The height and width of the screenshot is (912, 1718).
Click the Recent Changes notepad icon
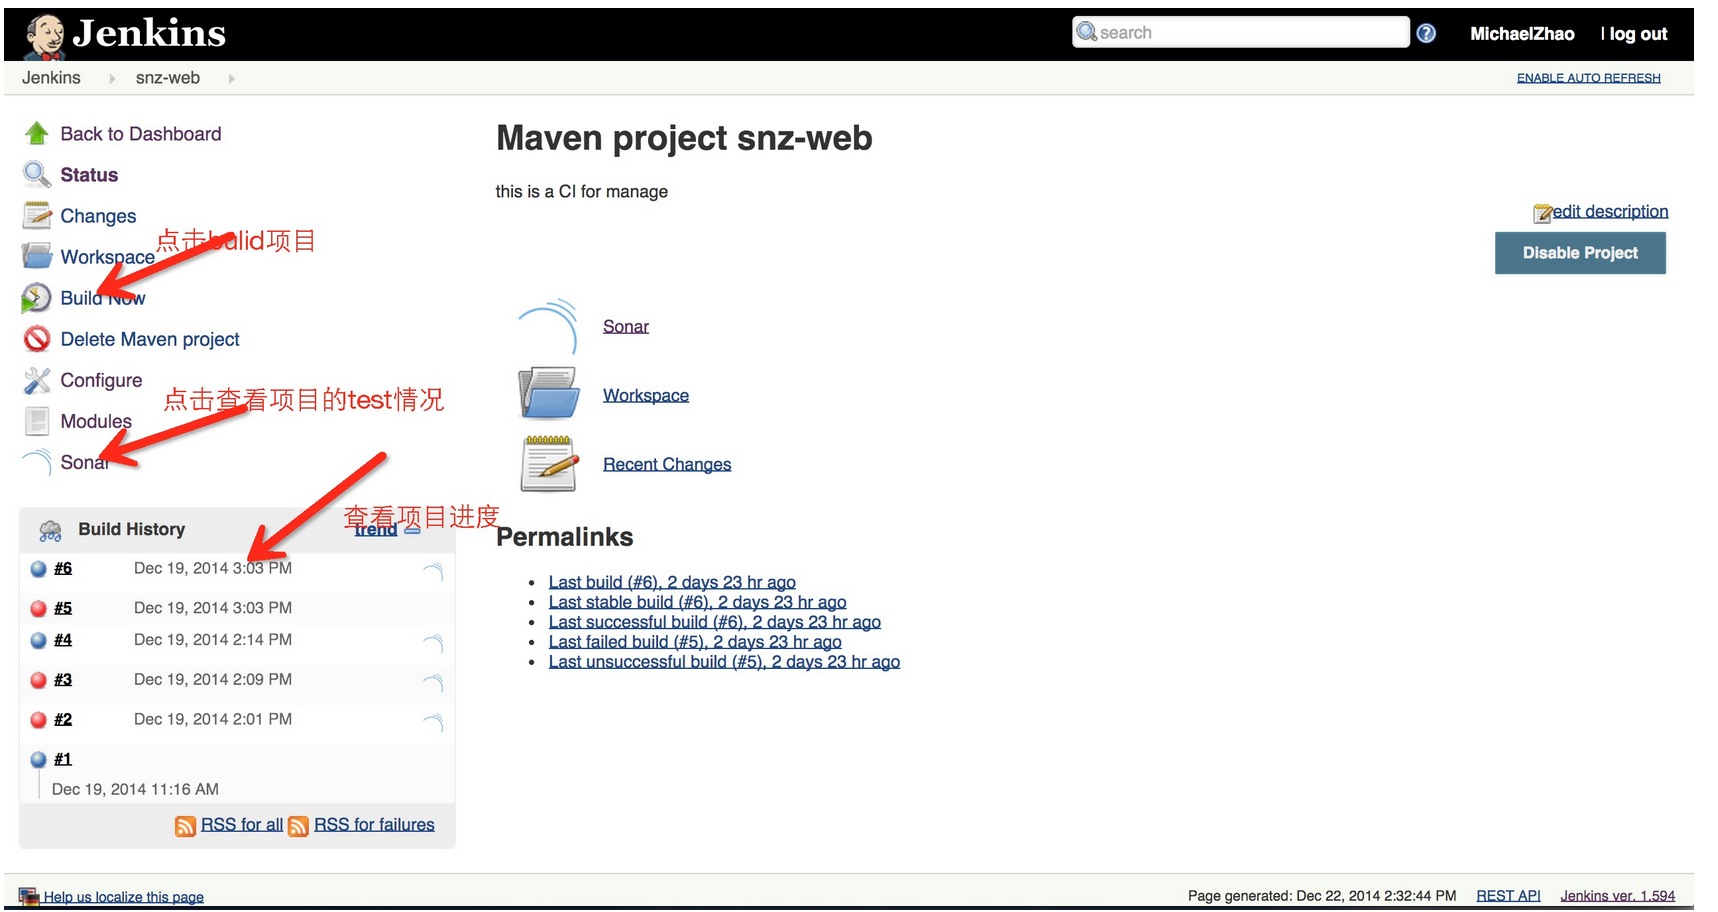pos(549,463)
